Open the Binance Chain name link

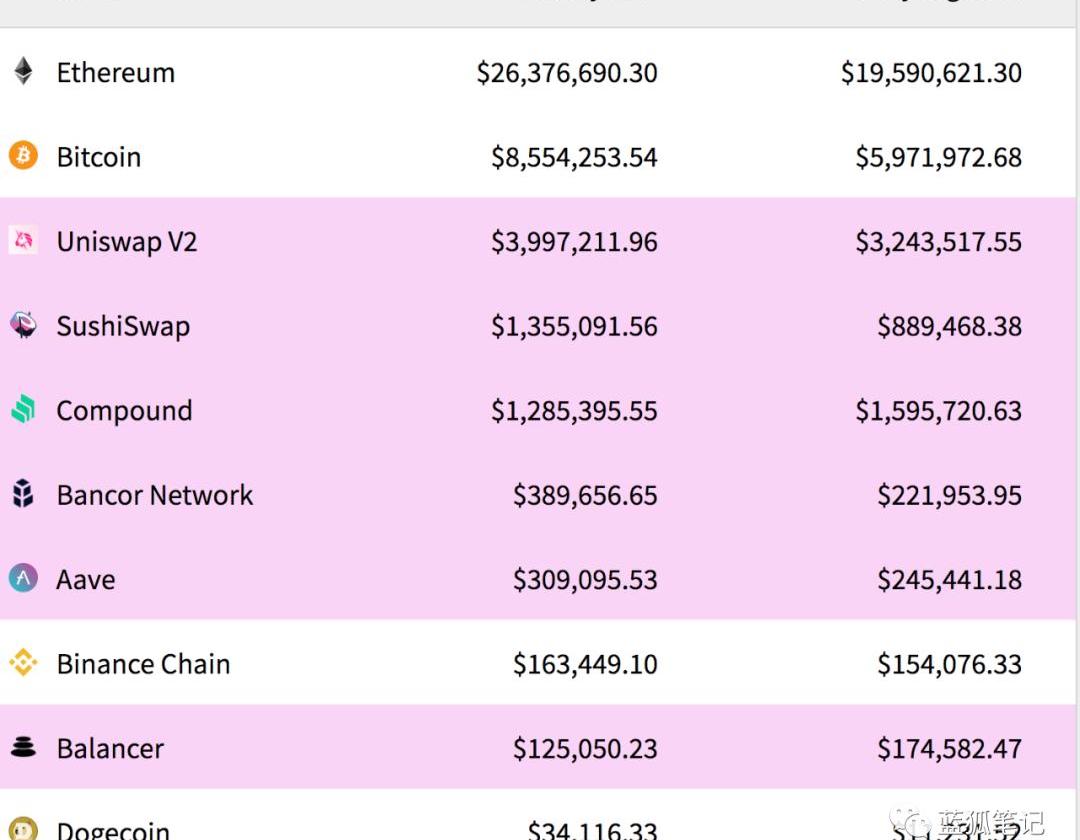143,664
